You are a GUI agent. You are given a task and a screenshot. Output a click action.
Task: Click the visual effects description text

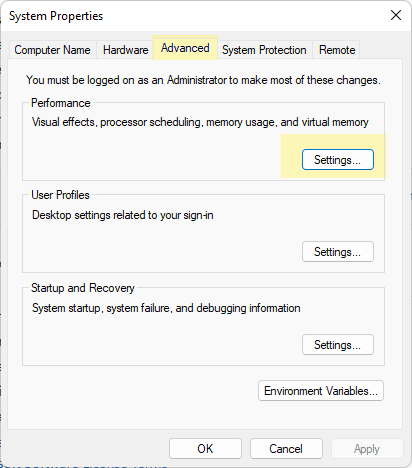point(200,122)
